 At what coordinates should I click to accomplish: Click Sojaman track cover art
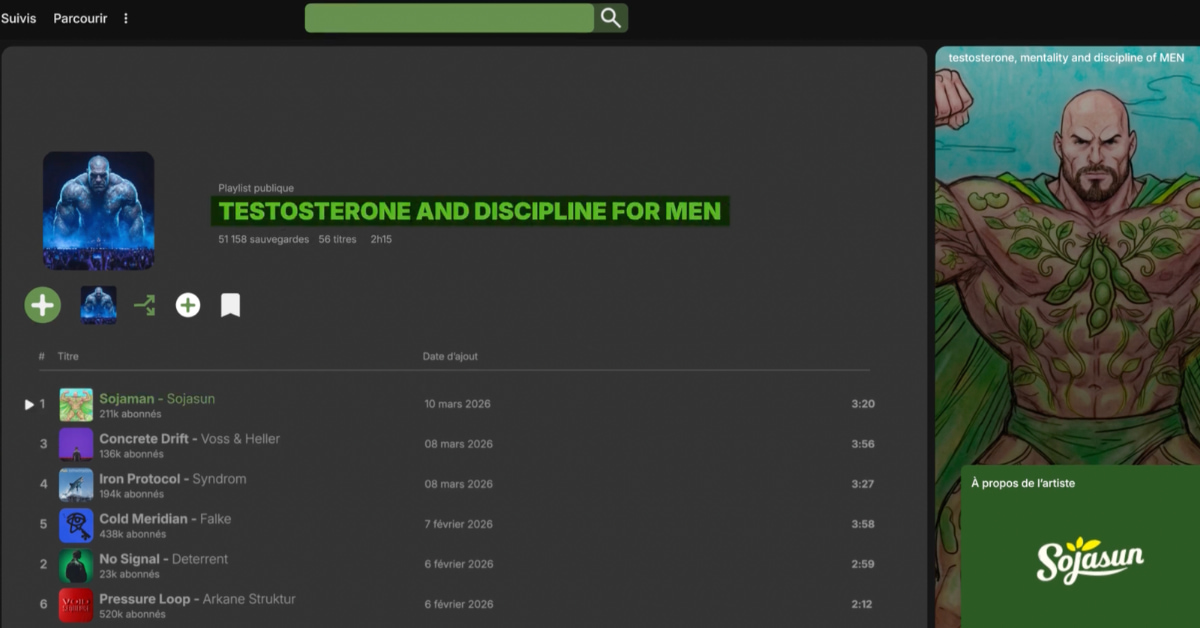[x=76, y=405]
